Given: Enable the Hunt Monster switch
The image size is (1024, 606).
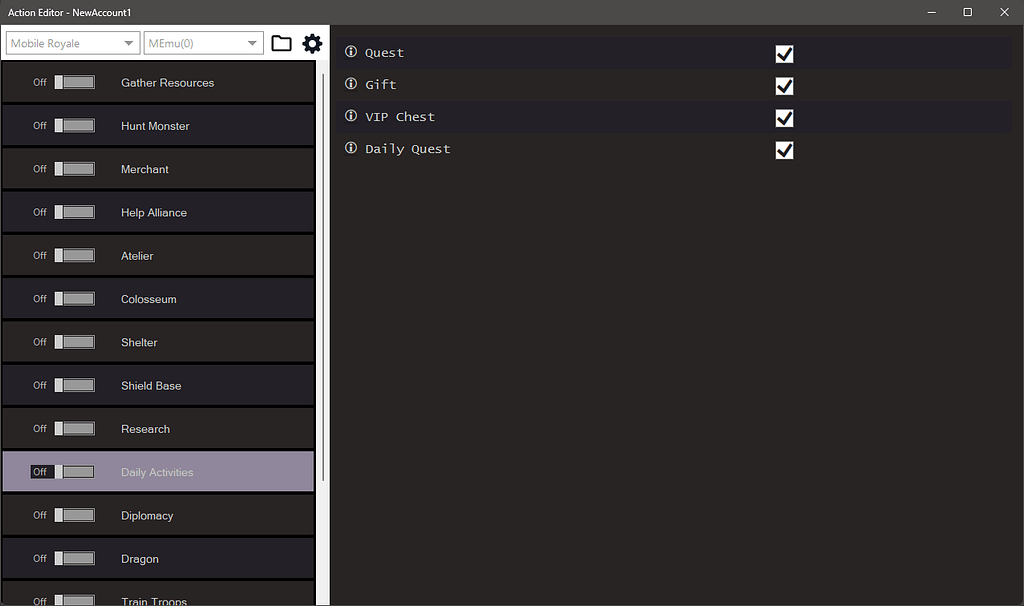Looking at the screenshot, I should pyautogui.click(x=74, y=126).
